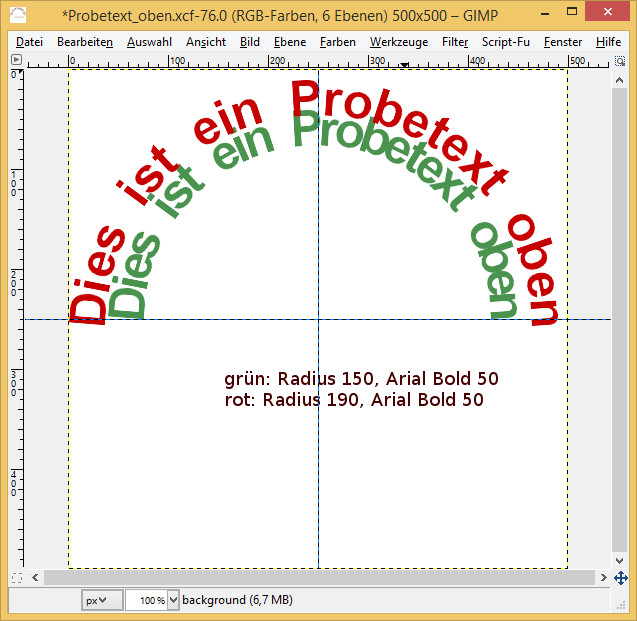This screenshot has height=621, width=637.
Task: Open the Werkzeuge menu
Action: tap(399, 42)
